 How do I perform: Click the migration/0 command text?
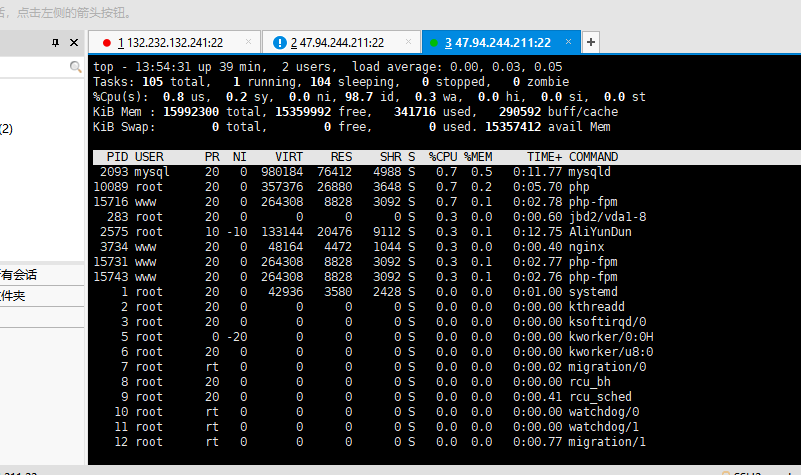[607, 367]
